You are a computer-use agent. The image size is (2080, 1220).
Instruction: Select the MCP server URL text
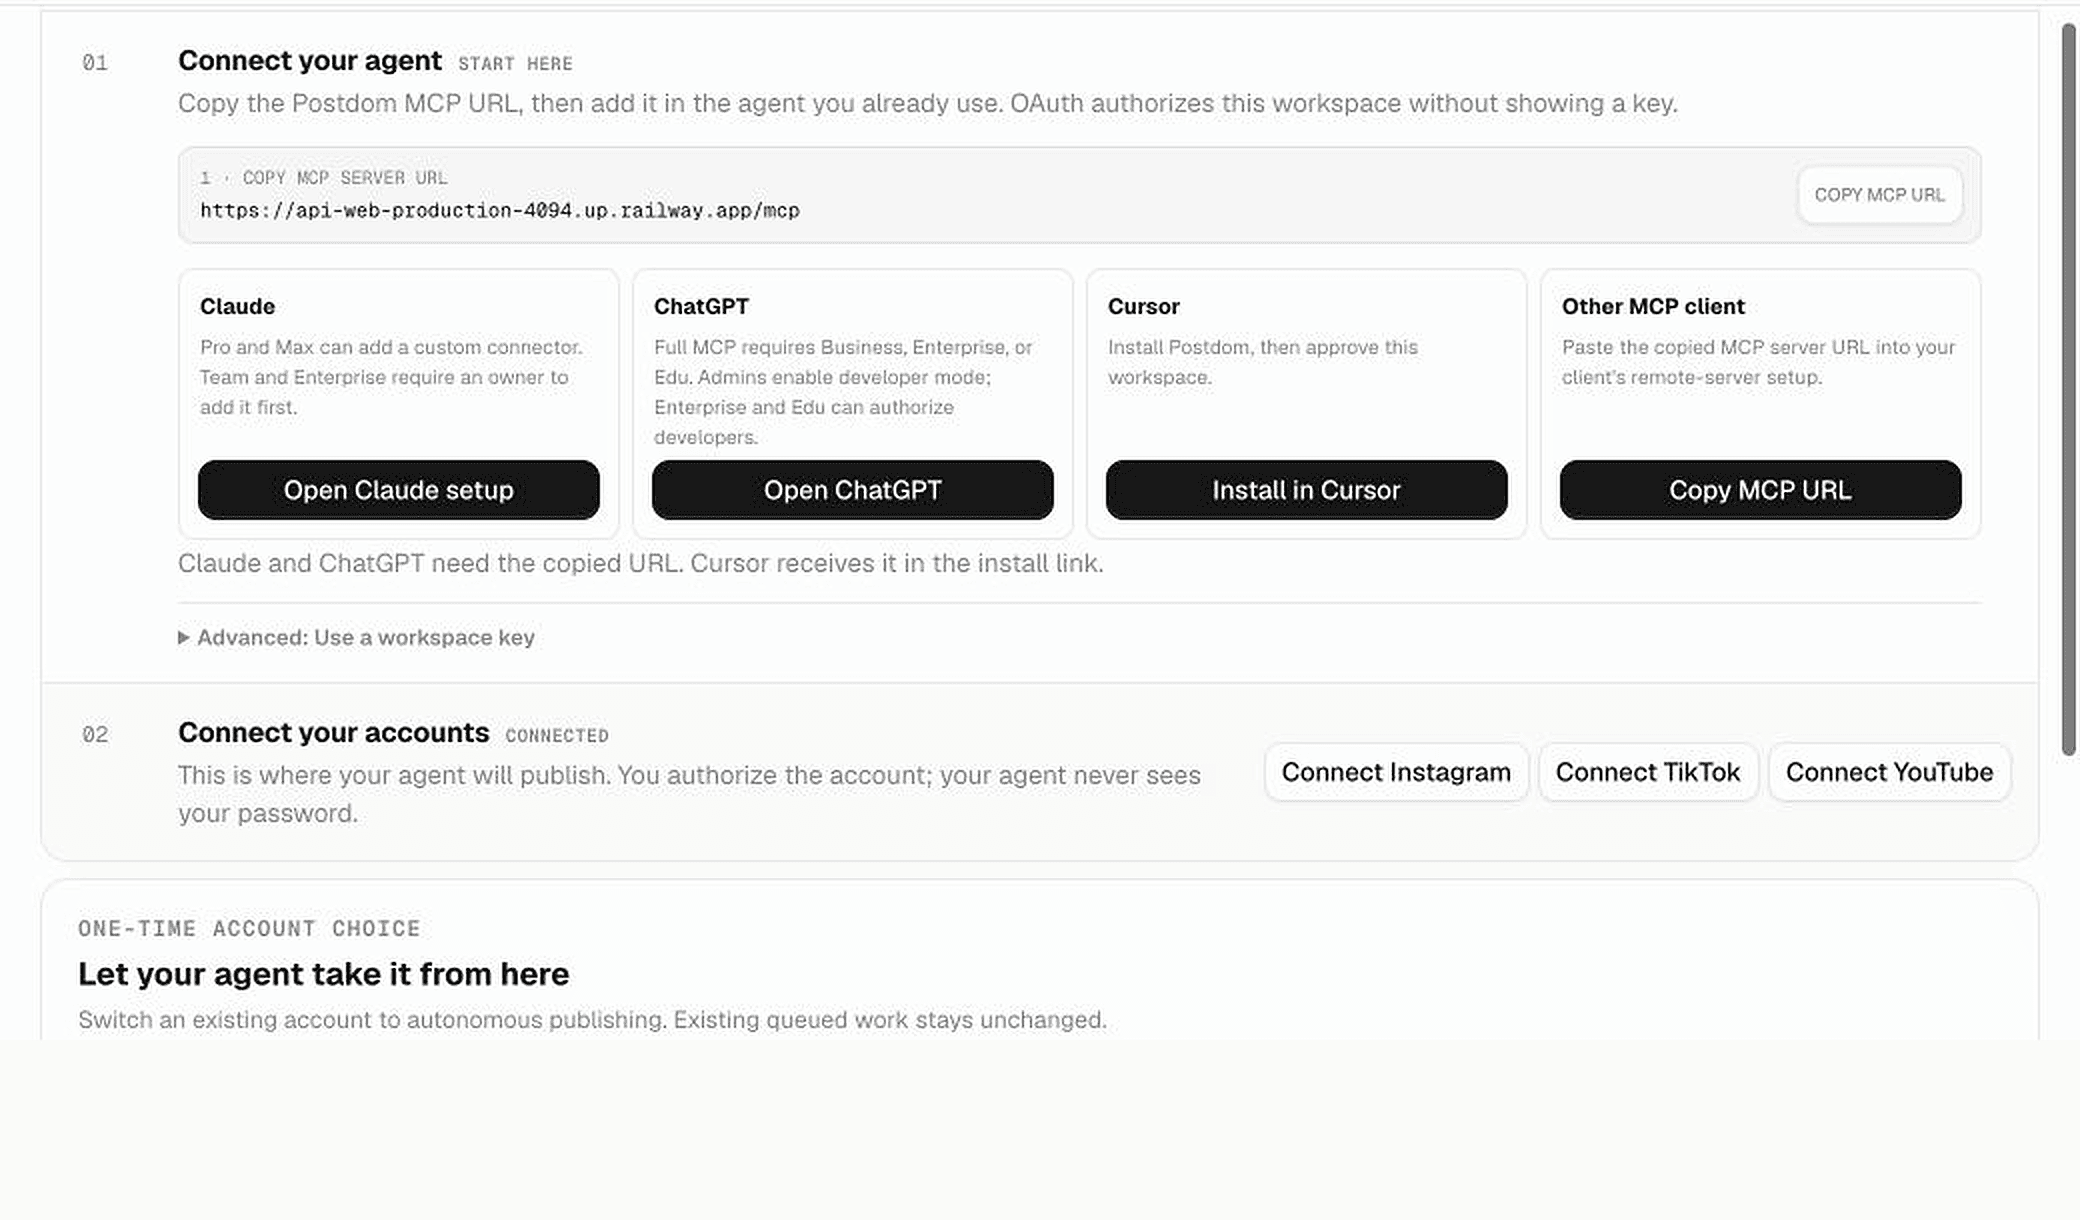click(500, 211)
